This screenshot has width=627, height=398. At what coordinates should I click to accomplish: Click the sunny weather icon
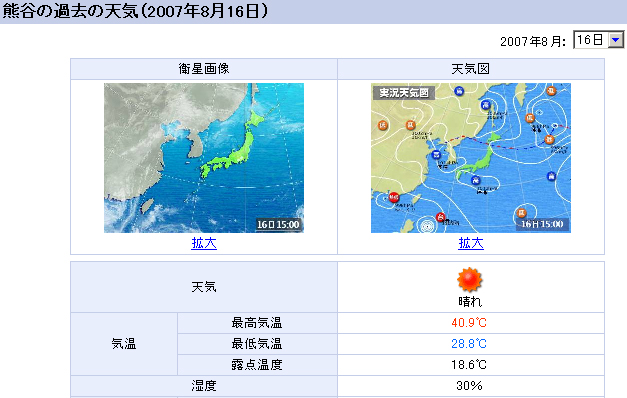pyautogui.click(x=470, y=280)
